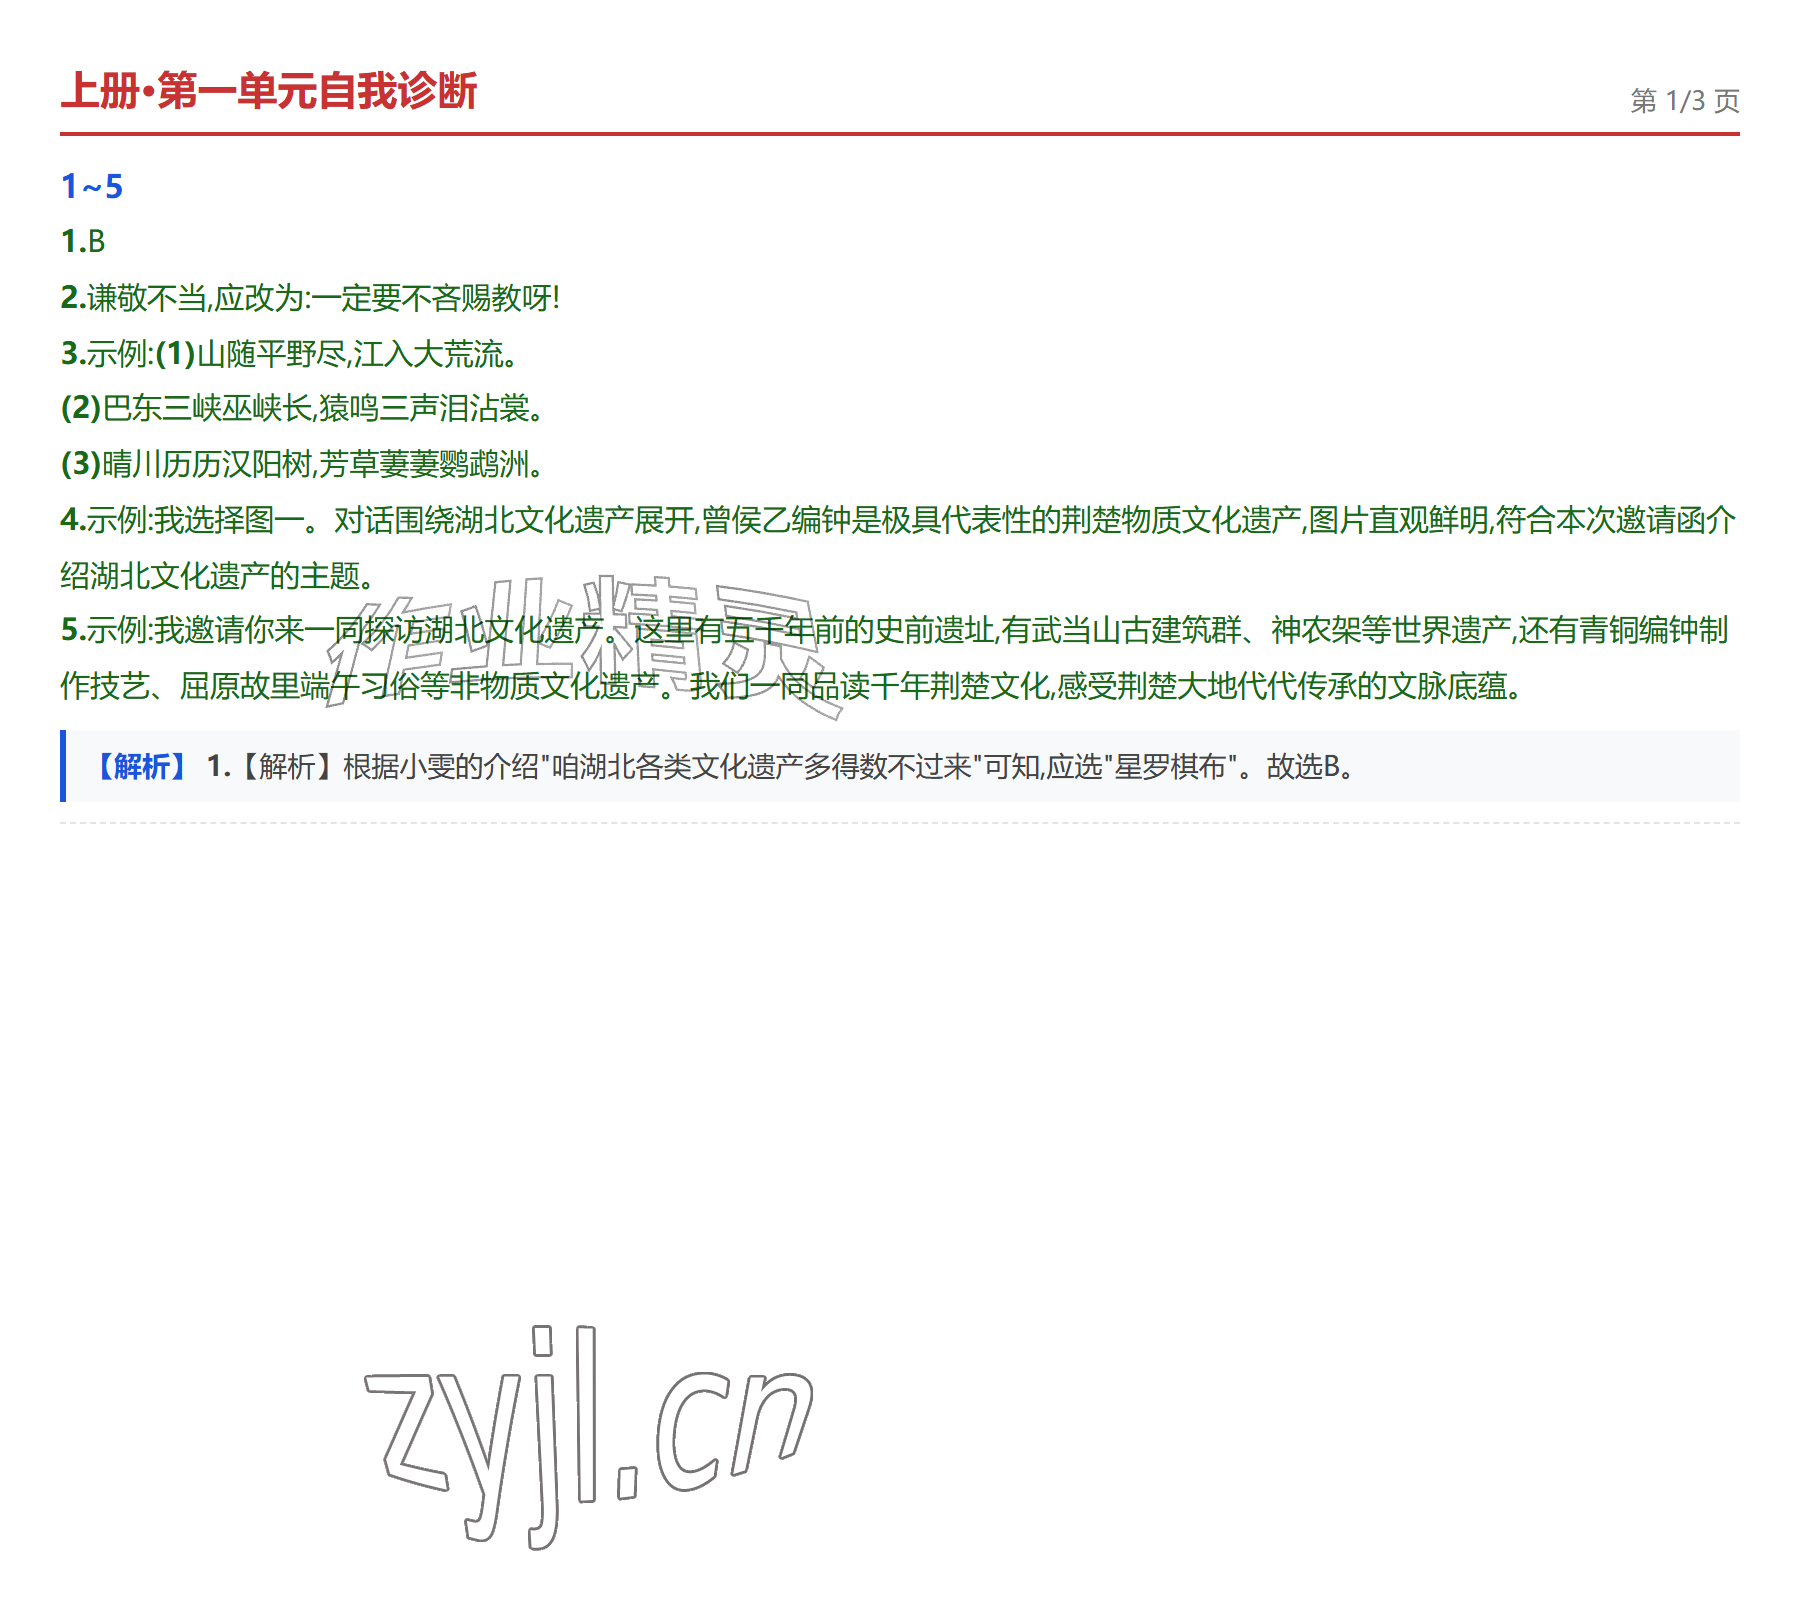Screen dimensions: 1800x1600
Task: Click line (3)晴川历历汉阳树
Action: pyautogui.click(x=303, y=464)
